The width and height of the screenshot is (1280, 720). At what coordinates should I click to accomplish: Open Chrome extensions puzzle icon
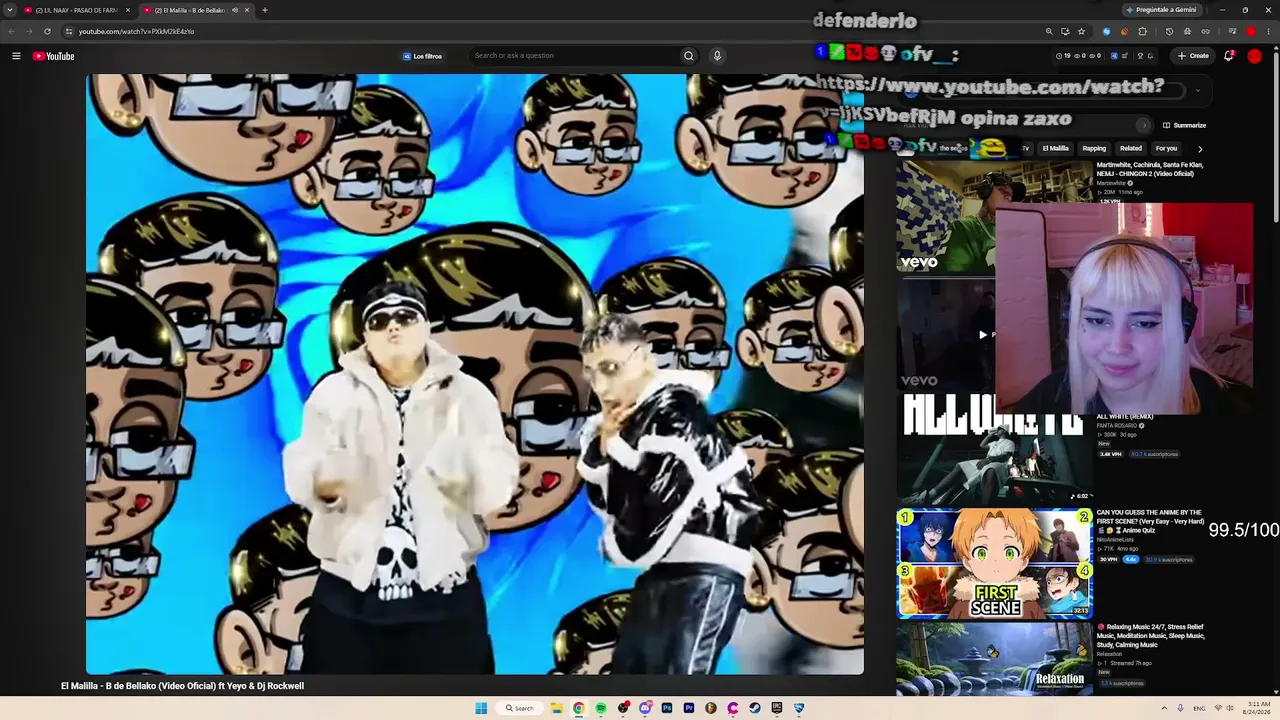click(1143, 31)
